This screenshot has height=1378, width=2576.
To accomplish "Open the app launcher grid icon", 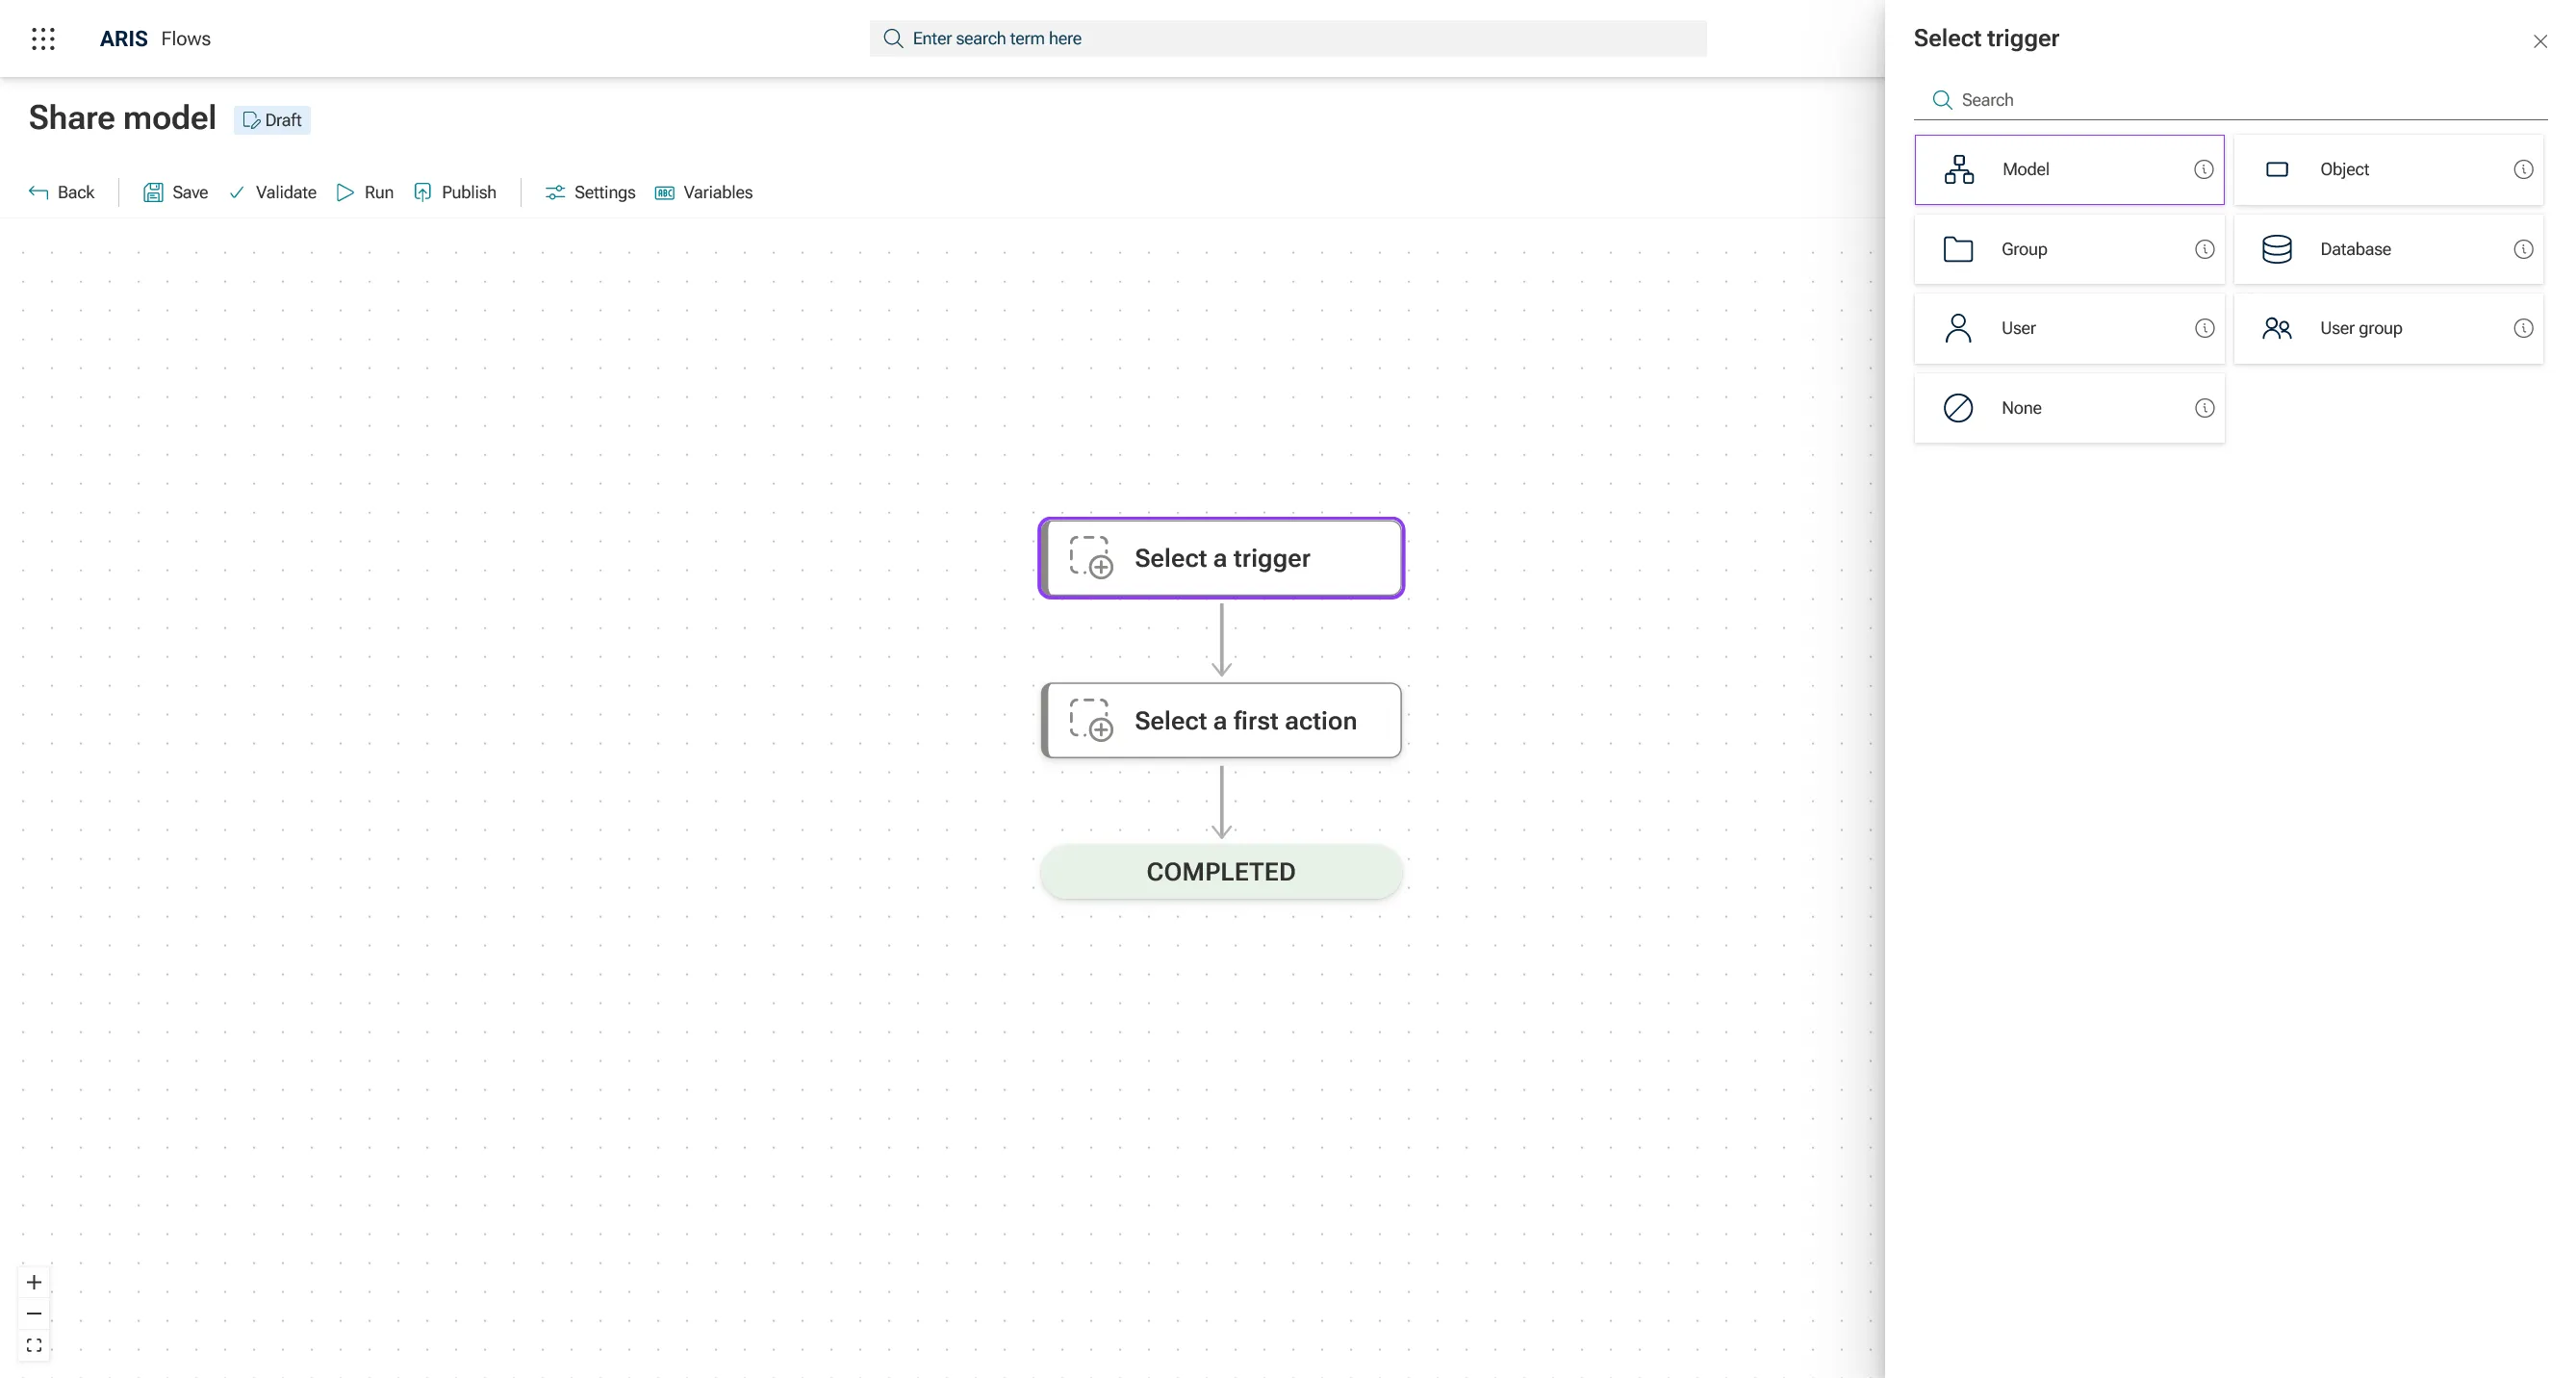I will (43, 39).
